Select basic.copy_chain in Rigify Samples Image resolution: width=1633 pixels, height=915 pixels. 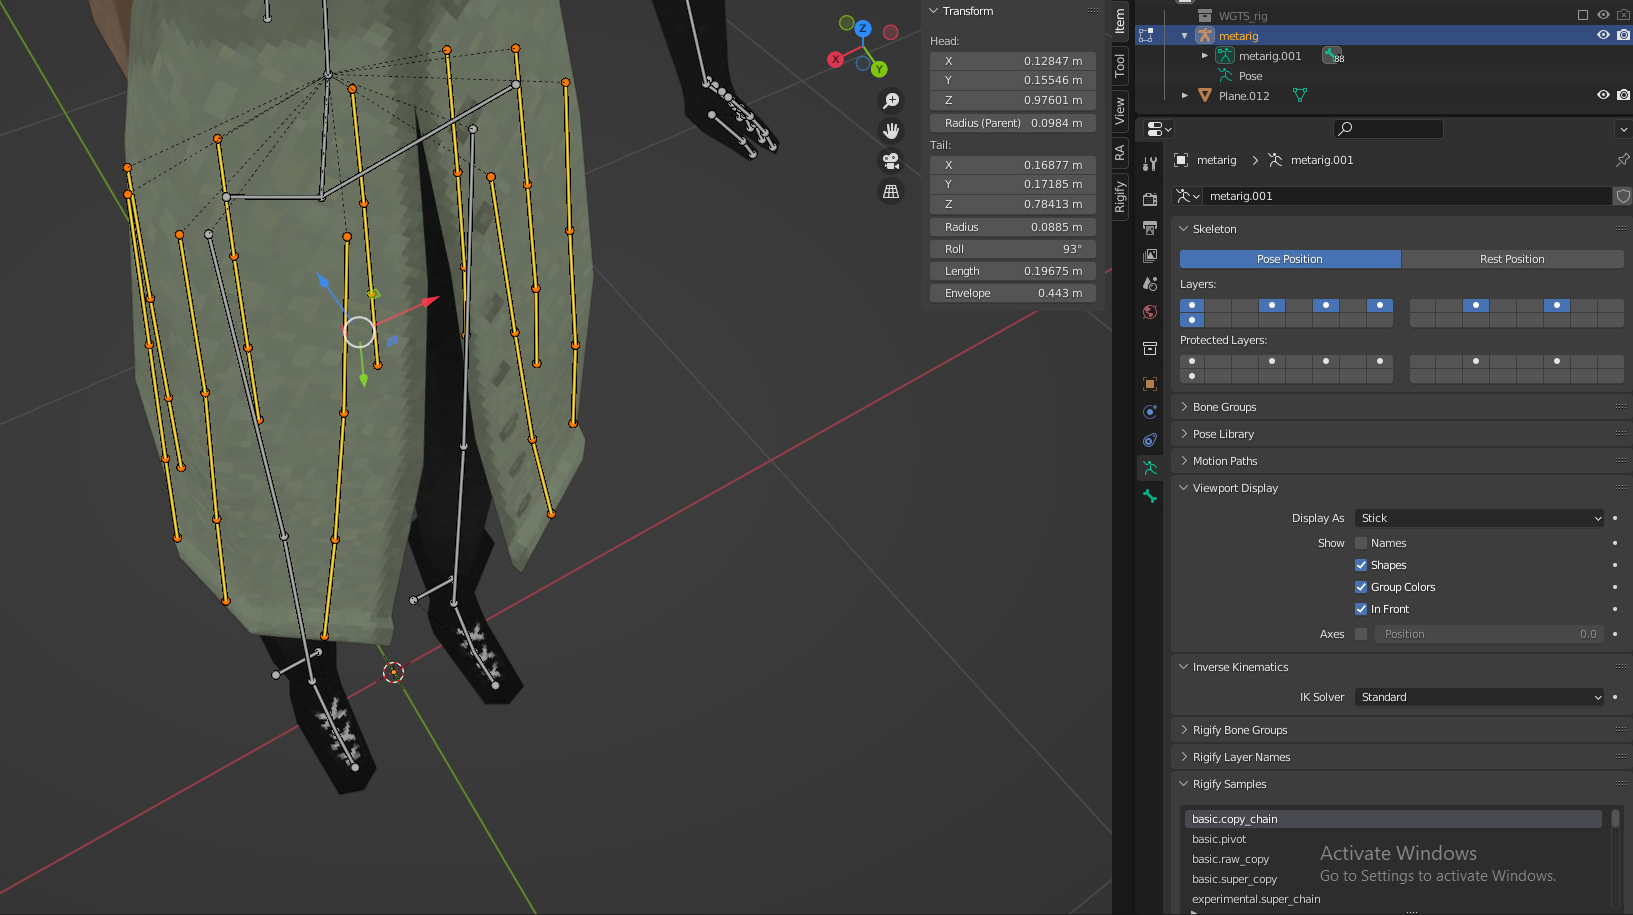[x=1393, y=819]
